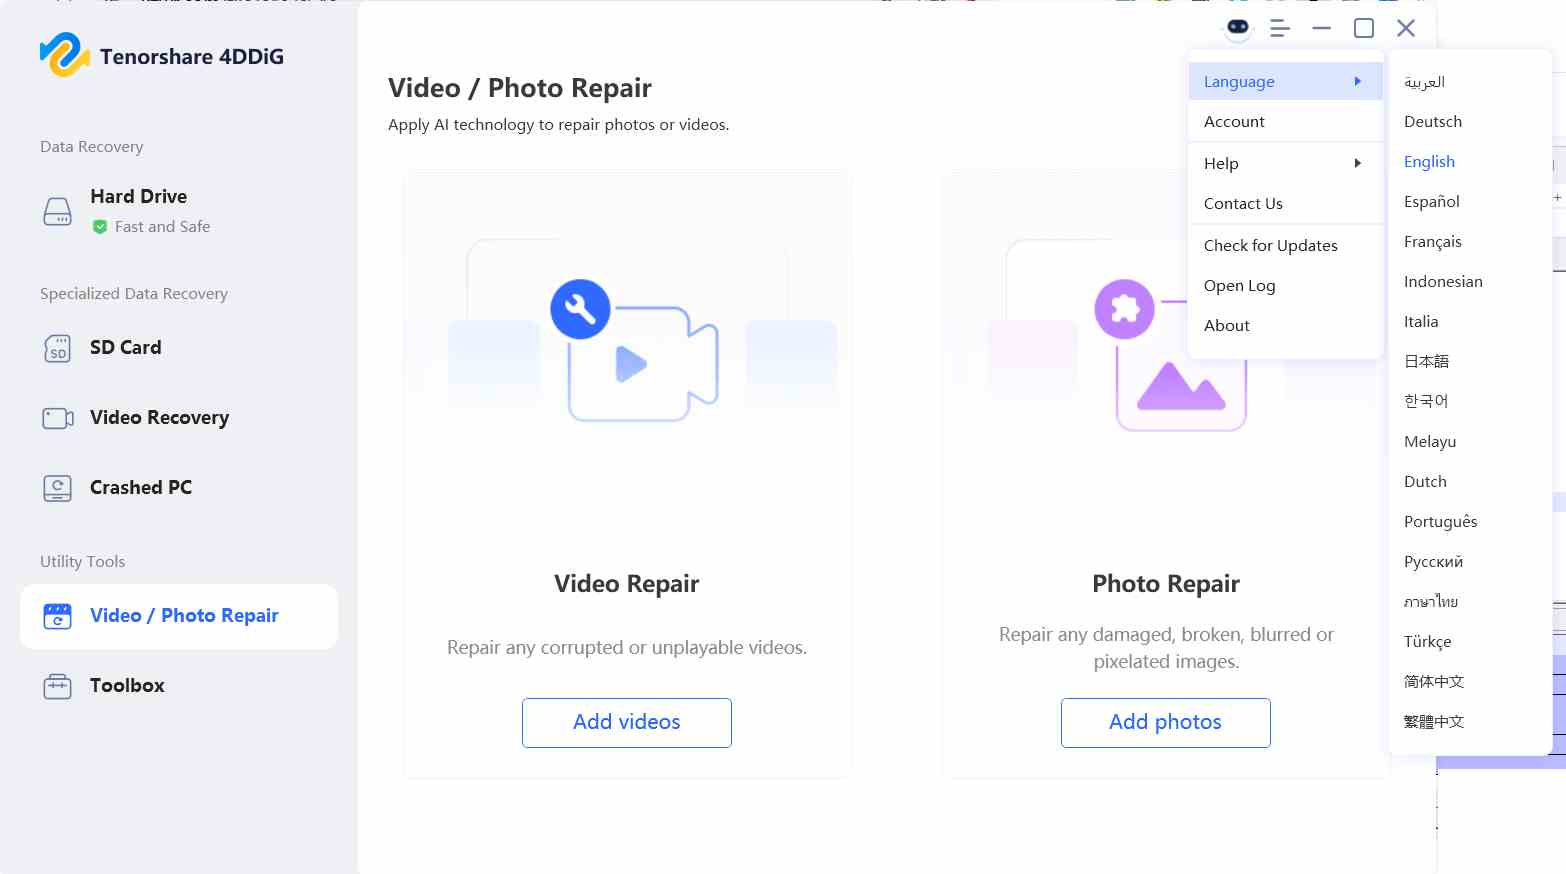Select Korean (한국어) language
The image size is (1566, 874).
point(1426,401)
